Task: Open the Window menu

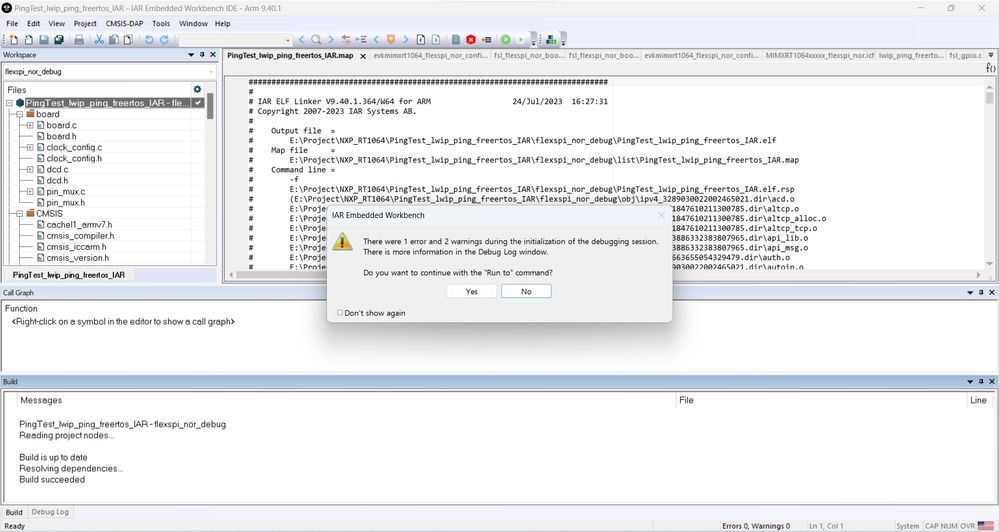Action: point(193,24)
